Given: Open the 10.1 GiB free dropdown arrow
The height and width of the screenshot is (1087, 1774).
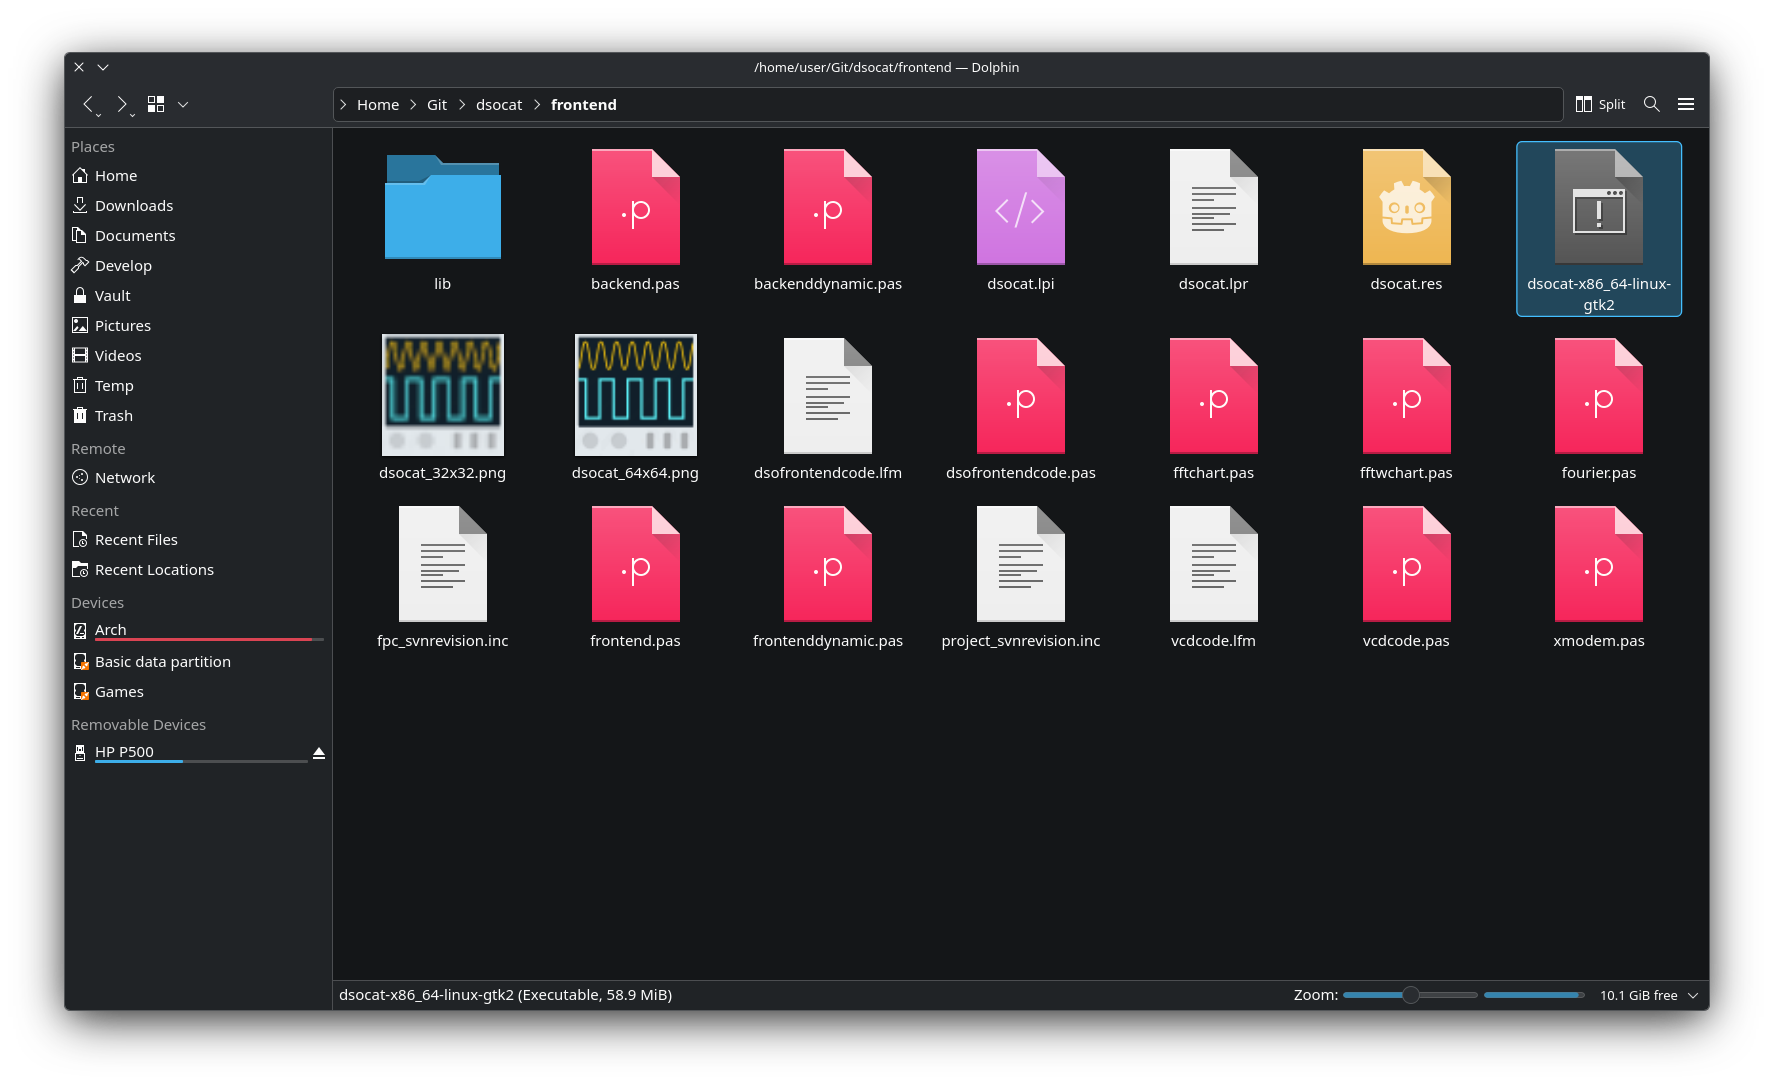Looking at the screenshot, I should pos(1693,995).
